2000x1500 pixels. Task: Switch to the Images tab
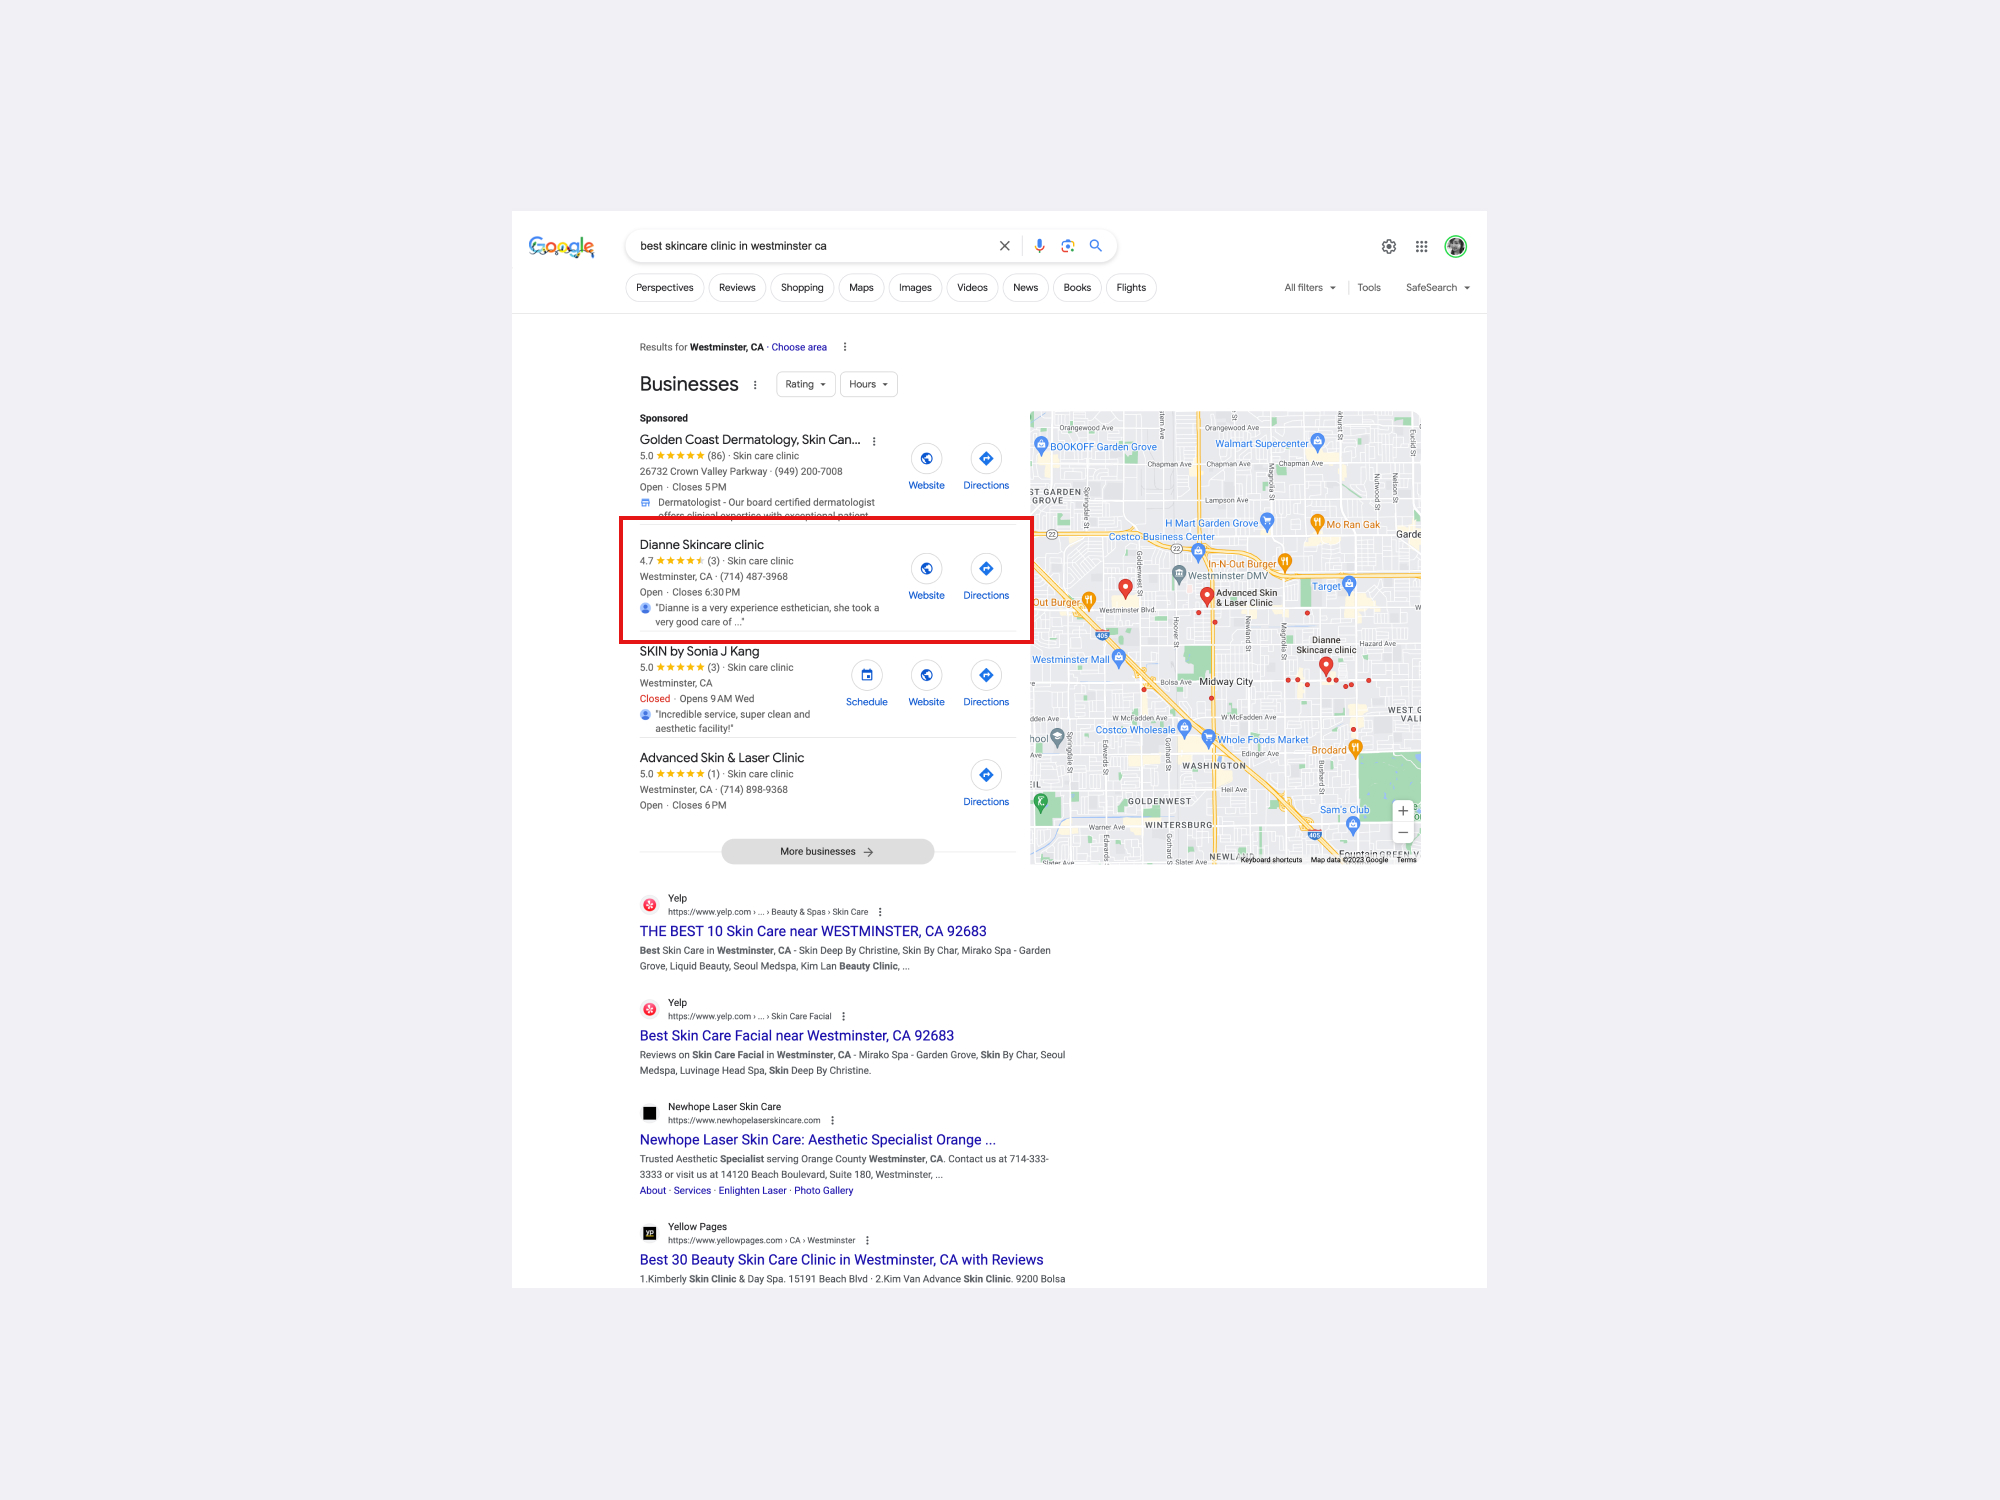[x=915, y=288]
